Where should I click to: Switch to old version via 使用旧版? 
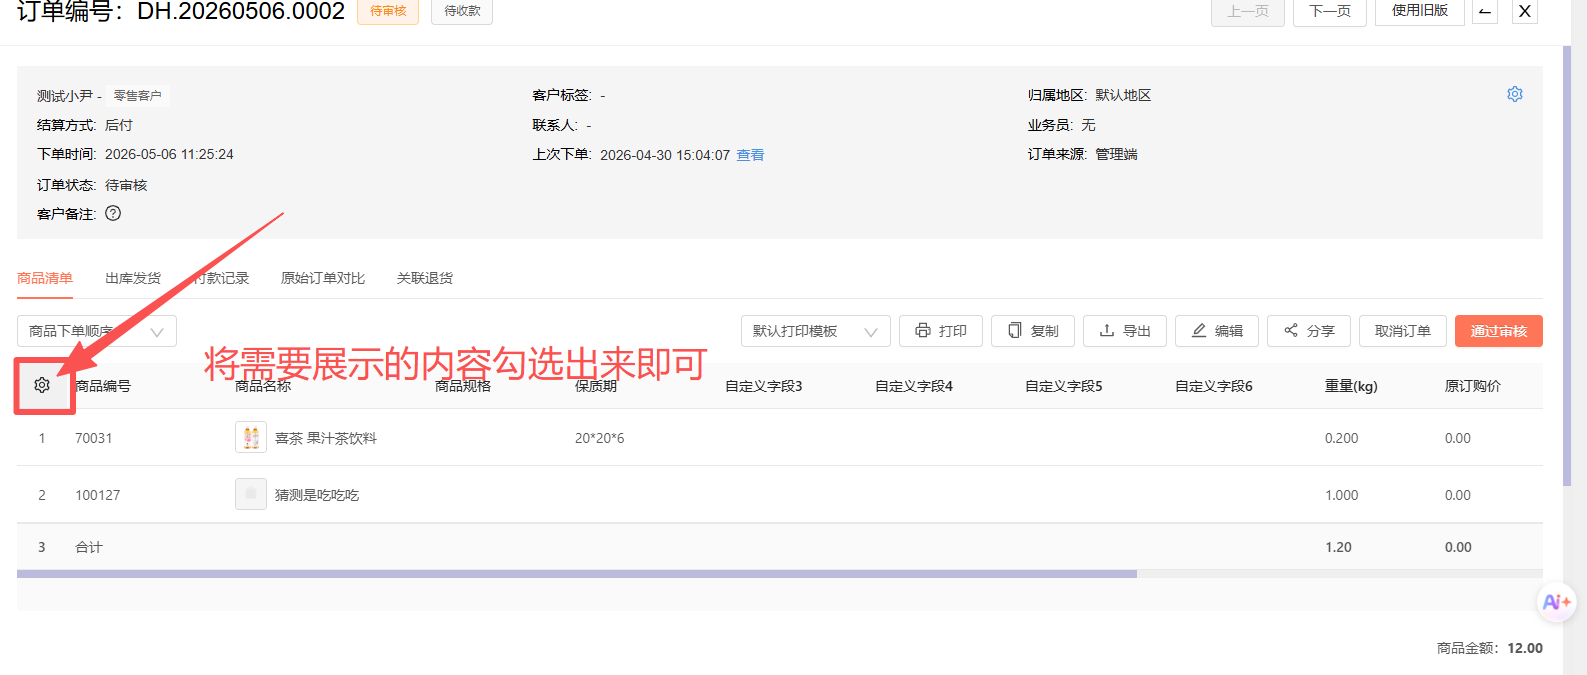click(1420, 11)
